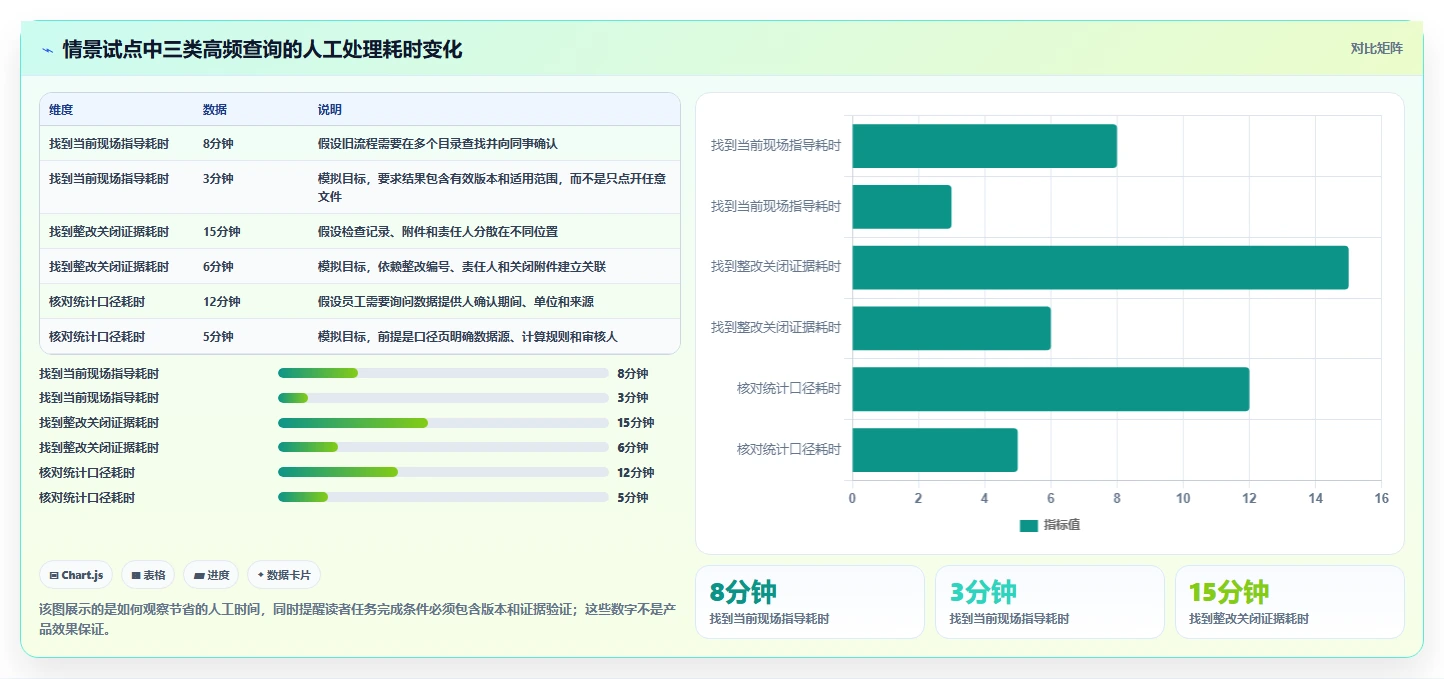Click the footnote paragraph starting 该图展示的是

[357, 619]
